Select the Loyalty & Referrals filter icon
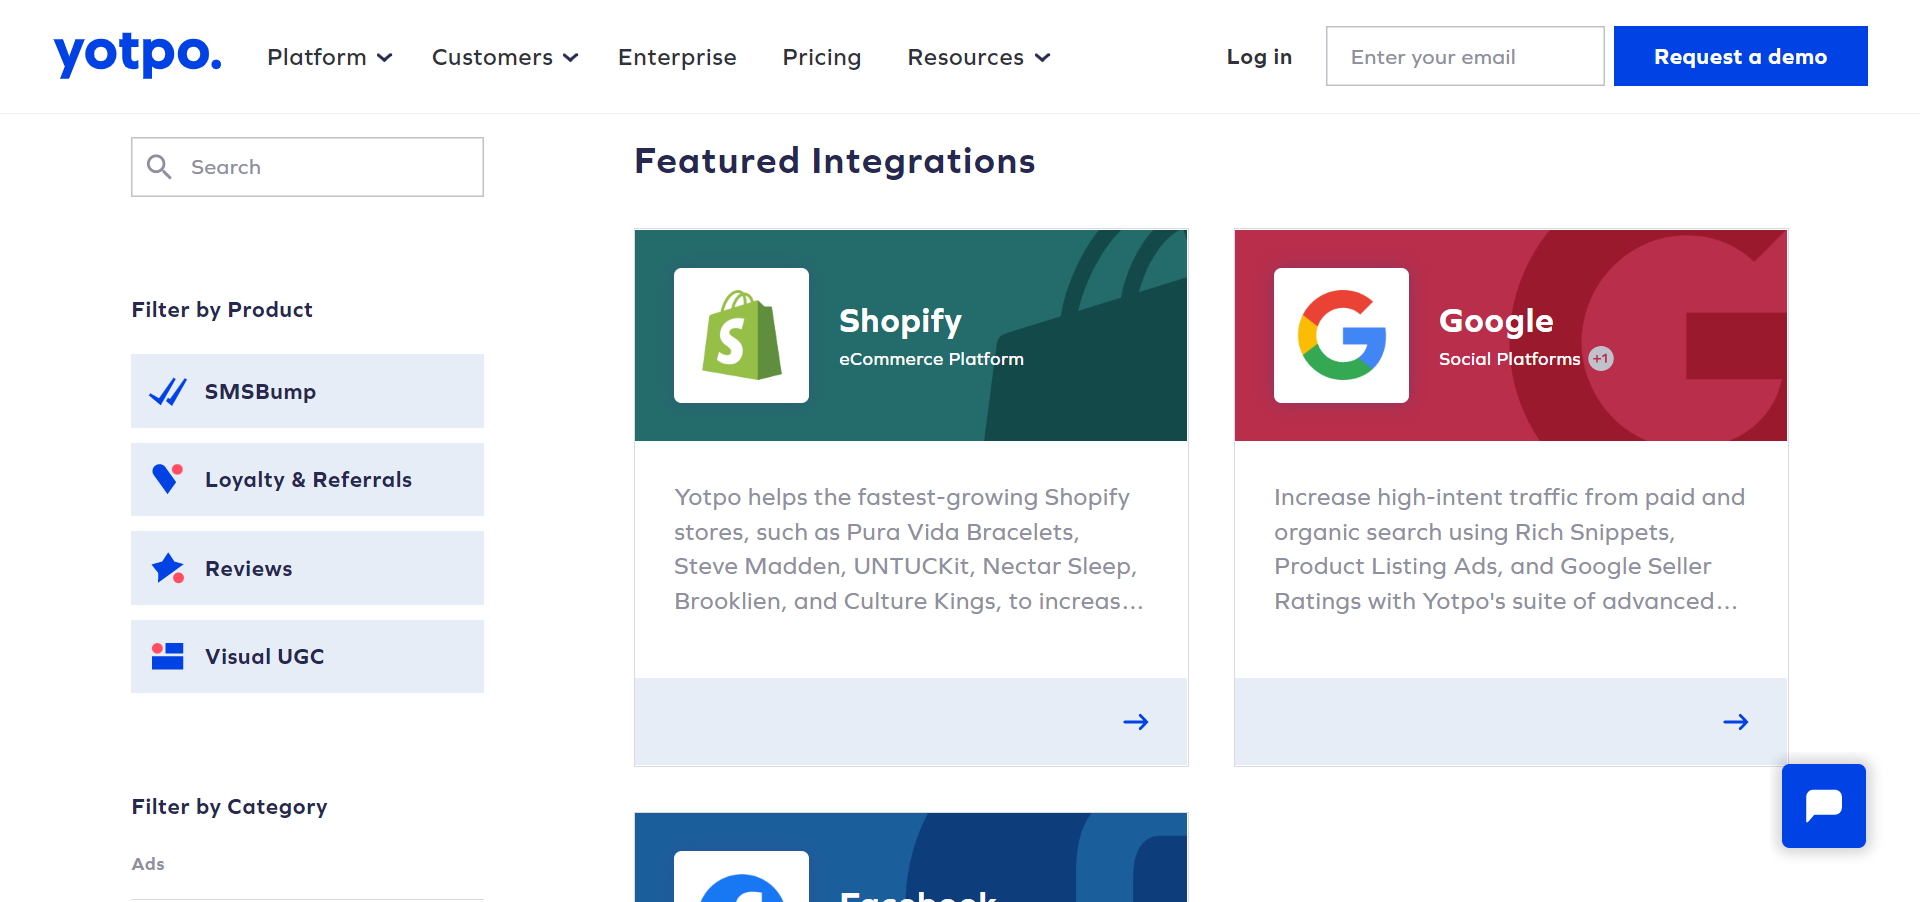The width and height of the screenshot is (1920, 902). point(168,479)
